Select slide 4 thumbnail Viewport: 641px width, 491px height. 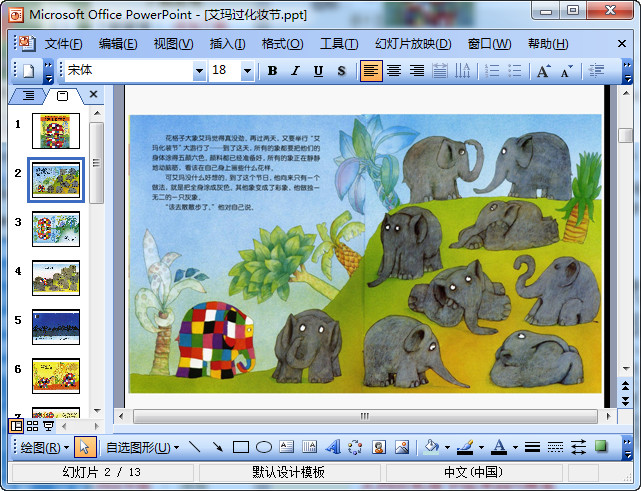tap(56, 278)
